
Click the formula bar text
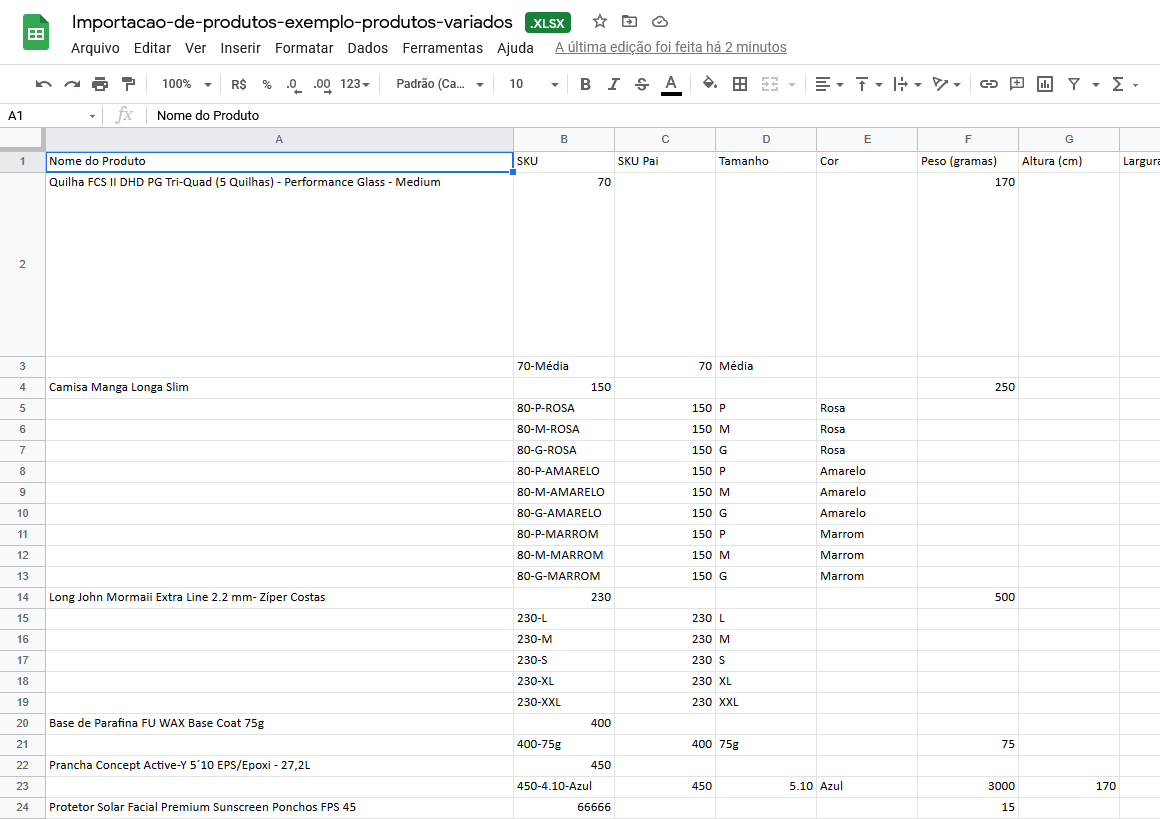(x=208, y=115)
